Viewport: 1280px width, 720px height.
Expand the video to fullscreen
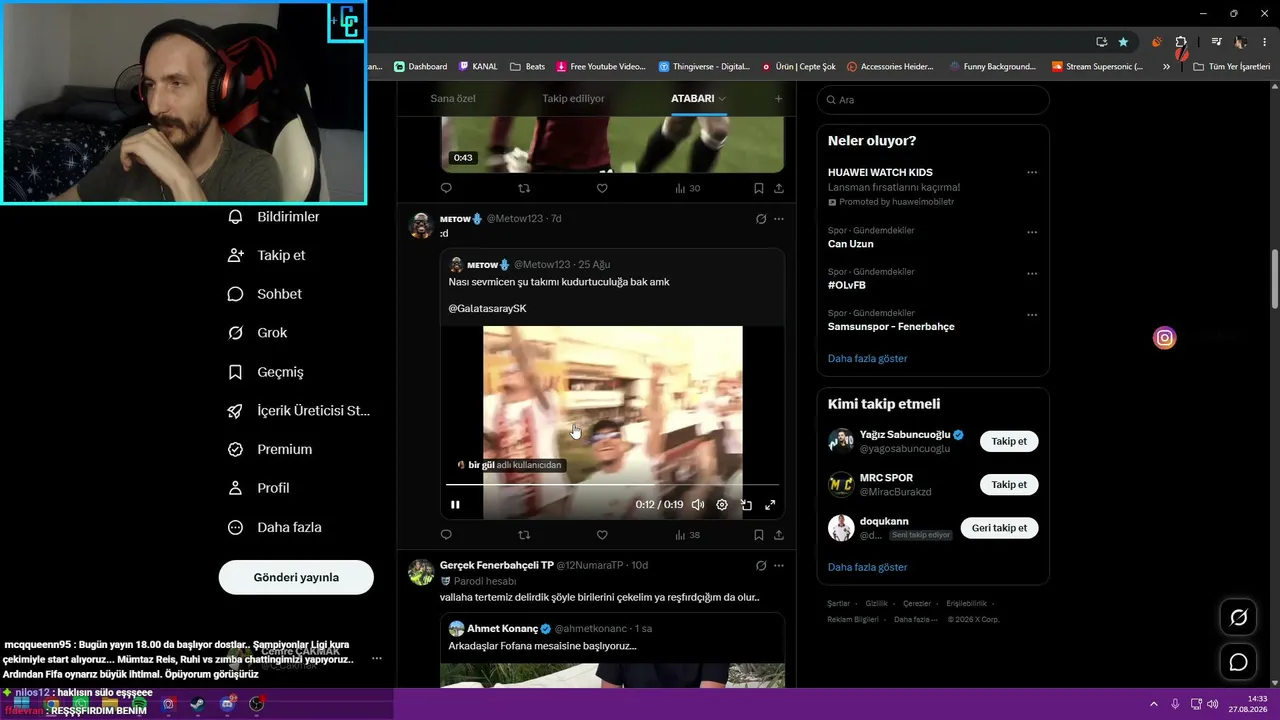click(x=770, y=505)
